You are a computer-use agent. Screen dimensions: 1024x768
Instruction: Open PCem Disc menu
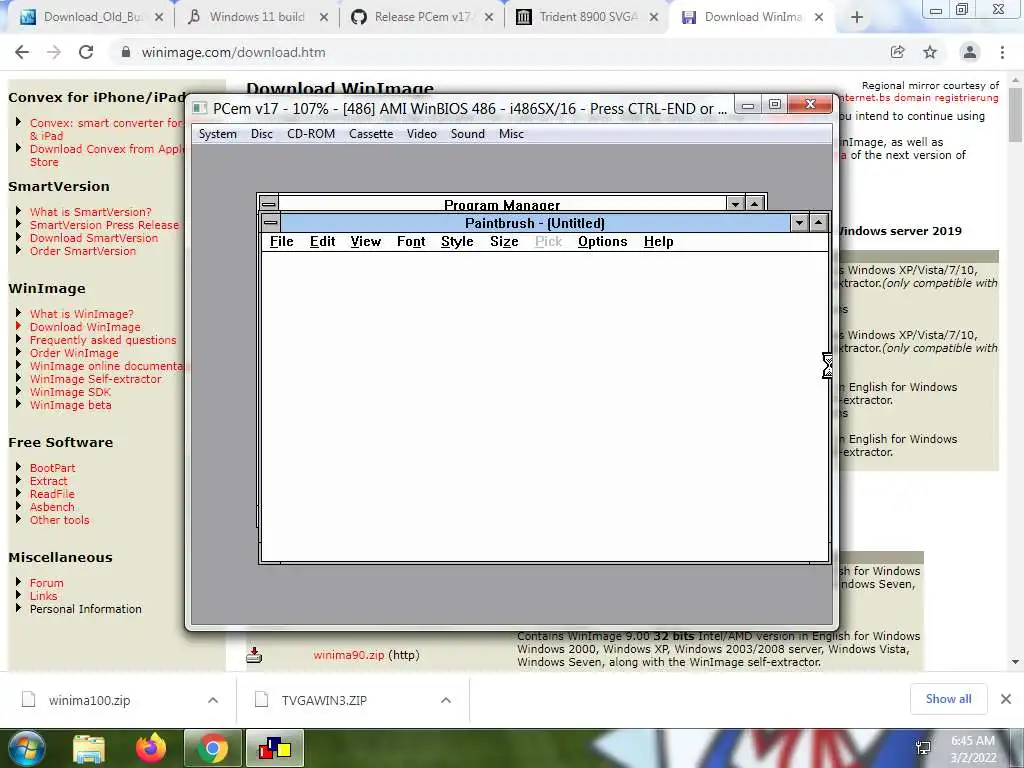[262, 134]
